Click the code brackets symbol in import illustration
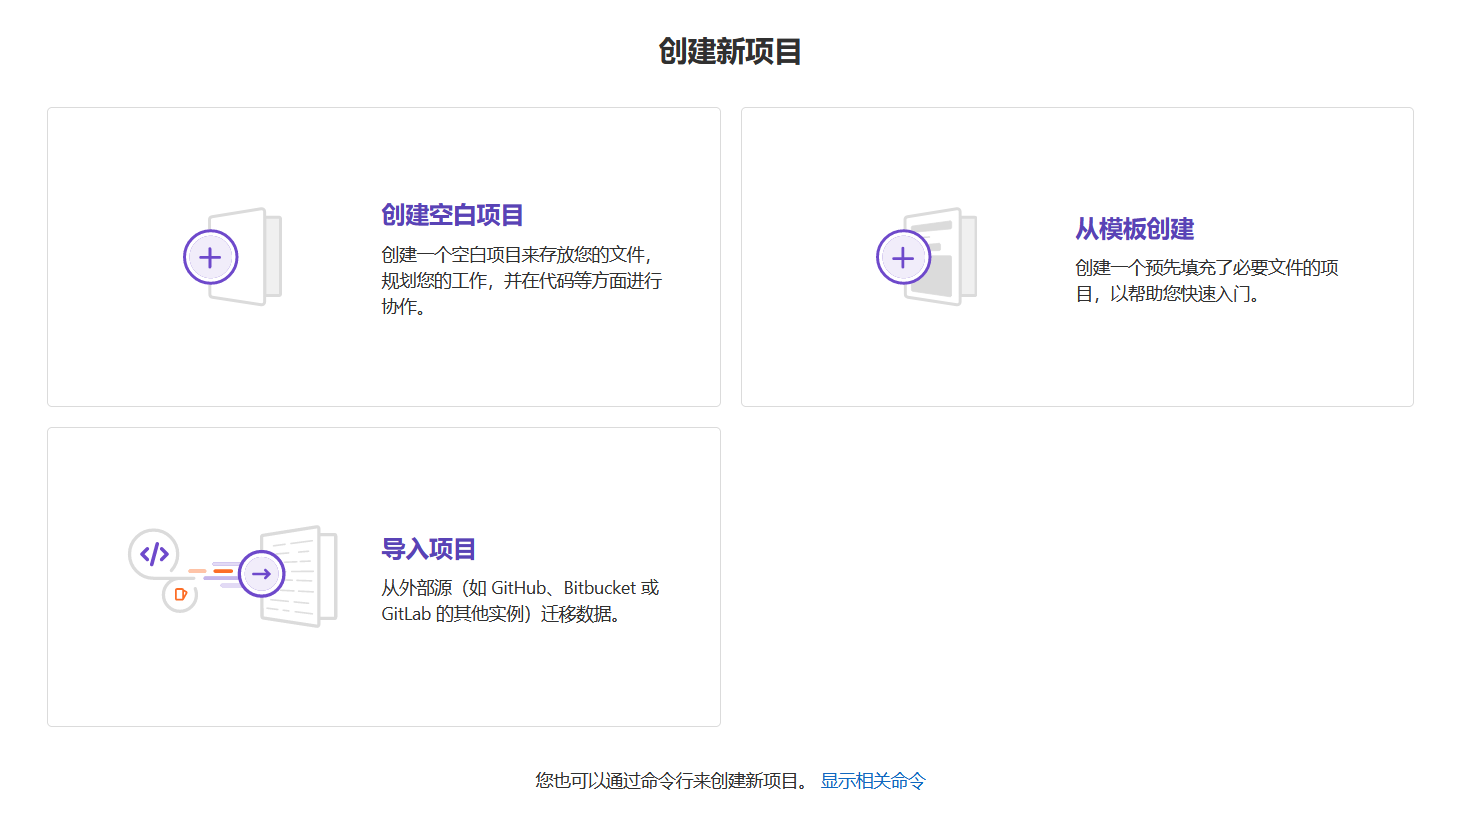 (x=154, y=554)
